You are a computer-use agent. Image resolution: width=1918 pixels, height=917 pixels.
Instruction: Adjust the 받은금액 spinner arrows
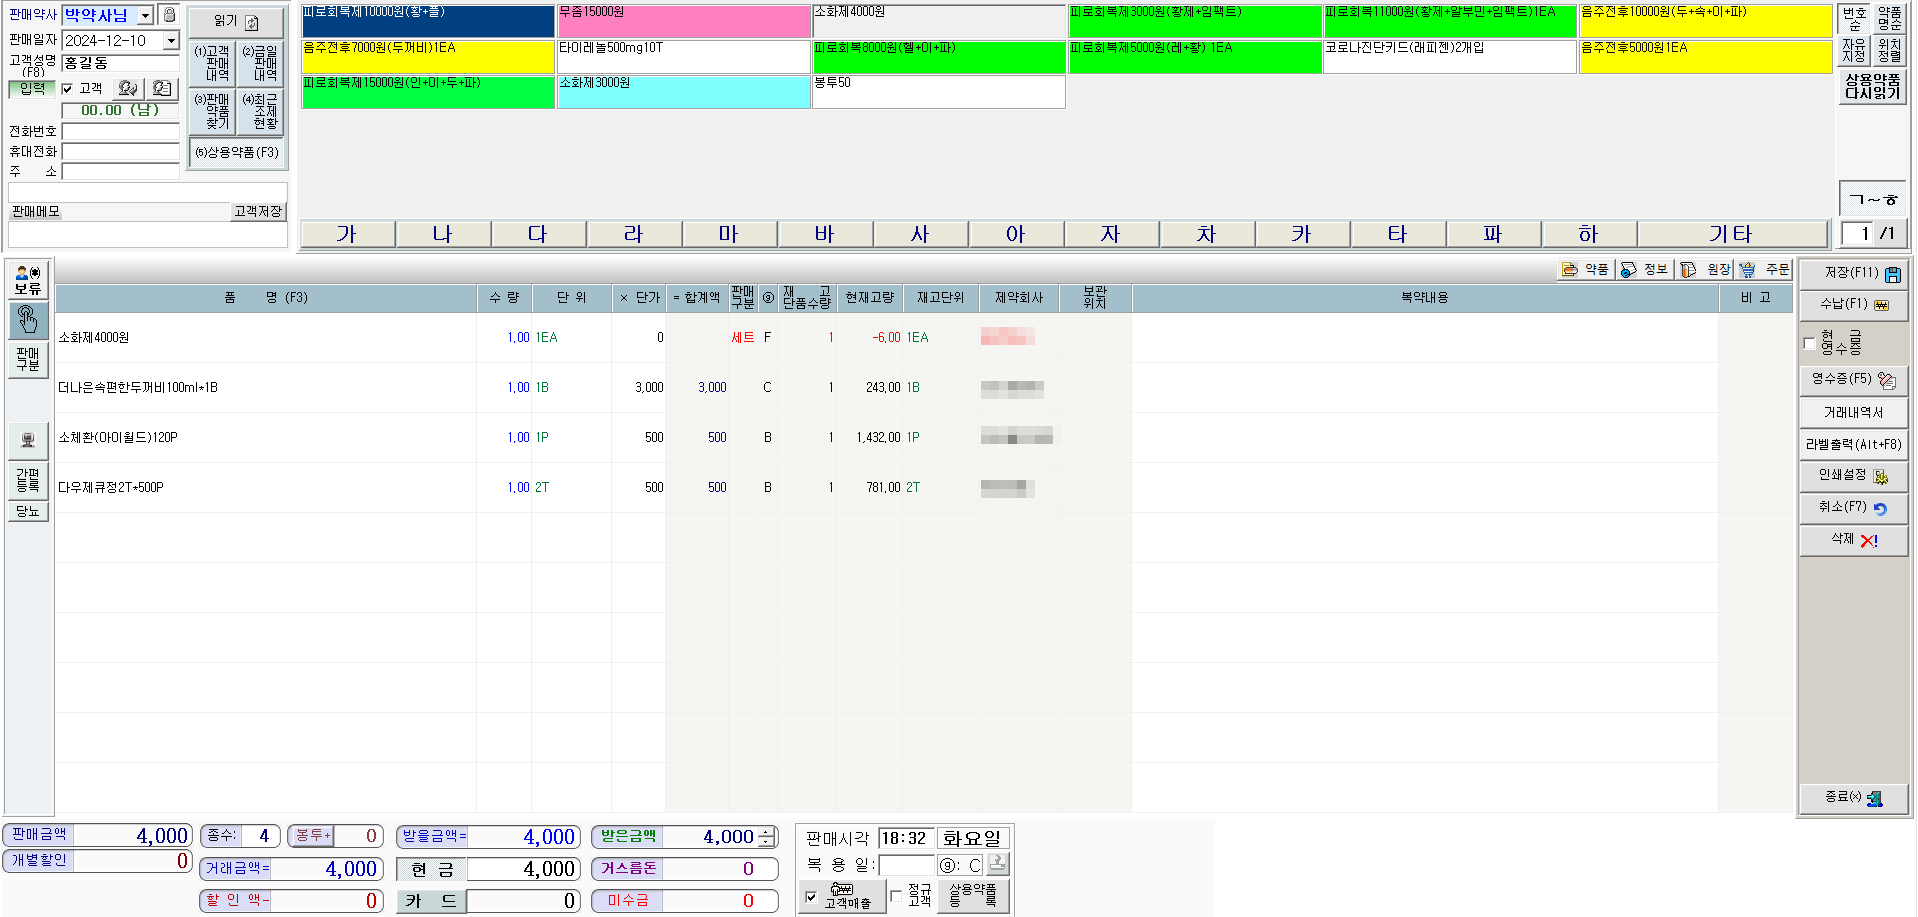(x=766, y=837)
